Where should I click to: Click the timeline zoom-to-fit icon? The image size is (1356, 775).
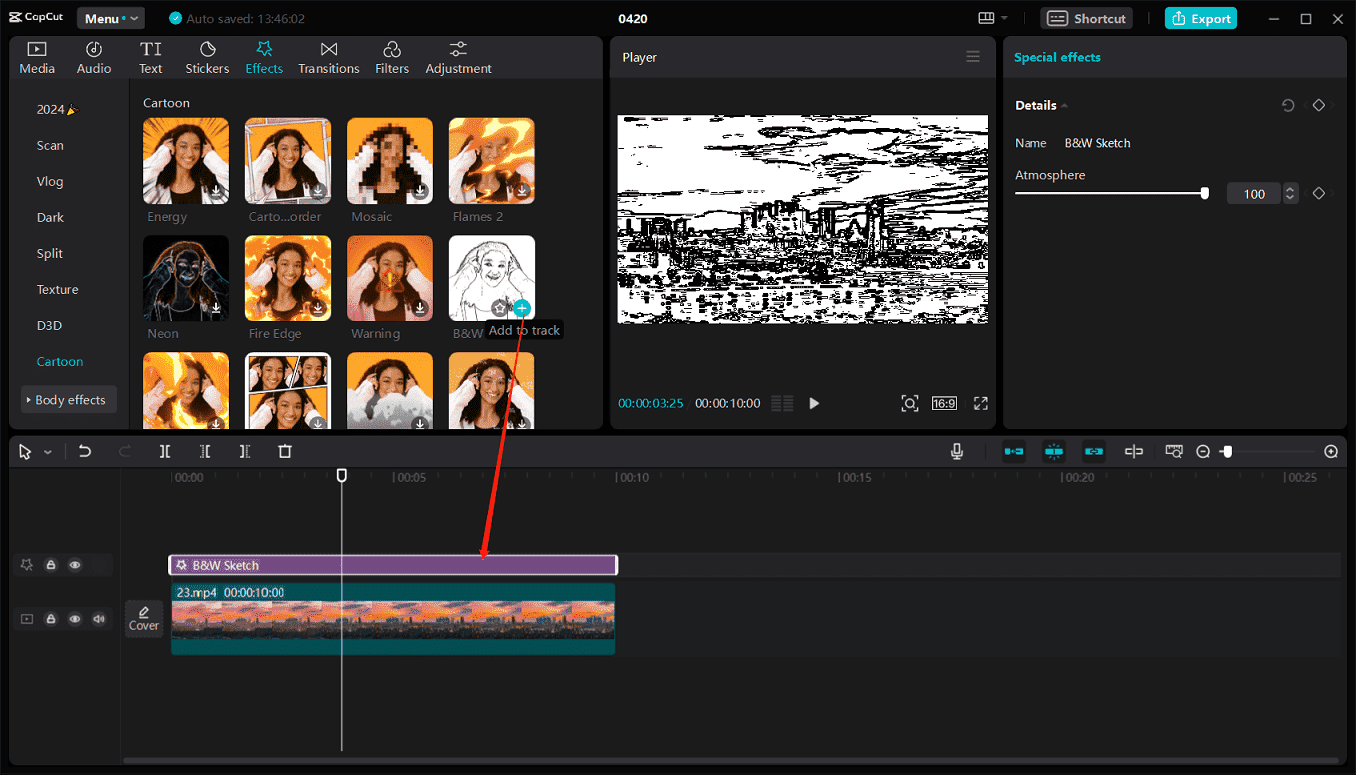pos(1174,452)
